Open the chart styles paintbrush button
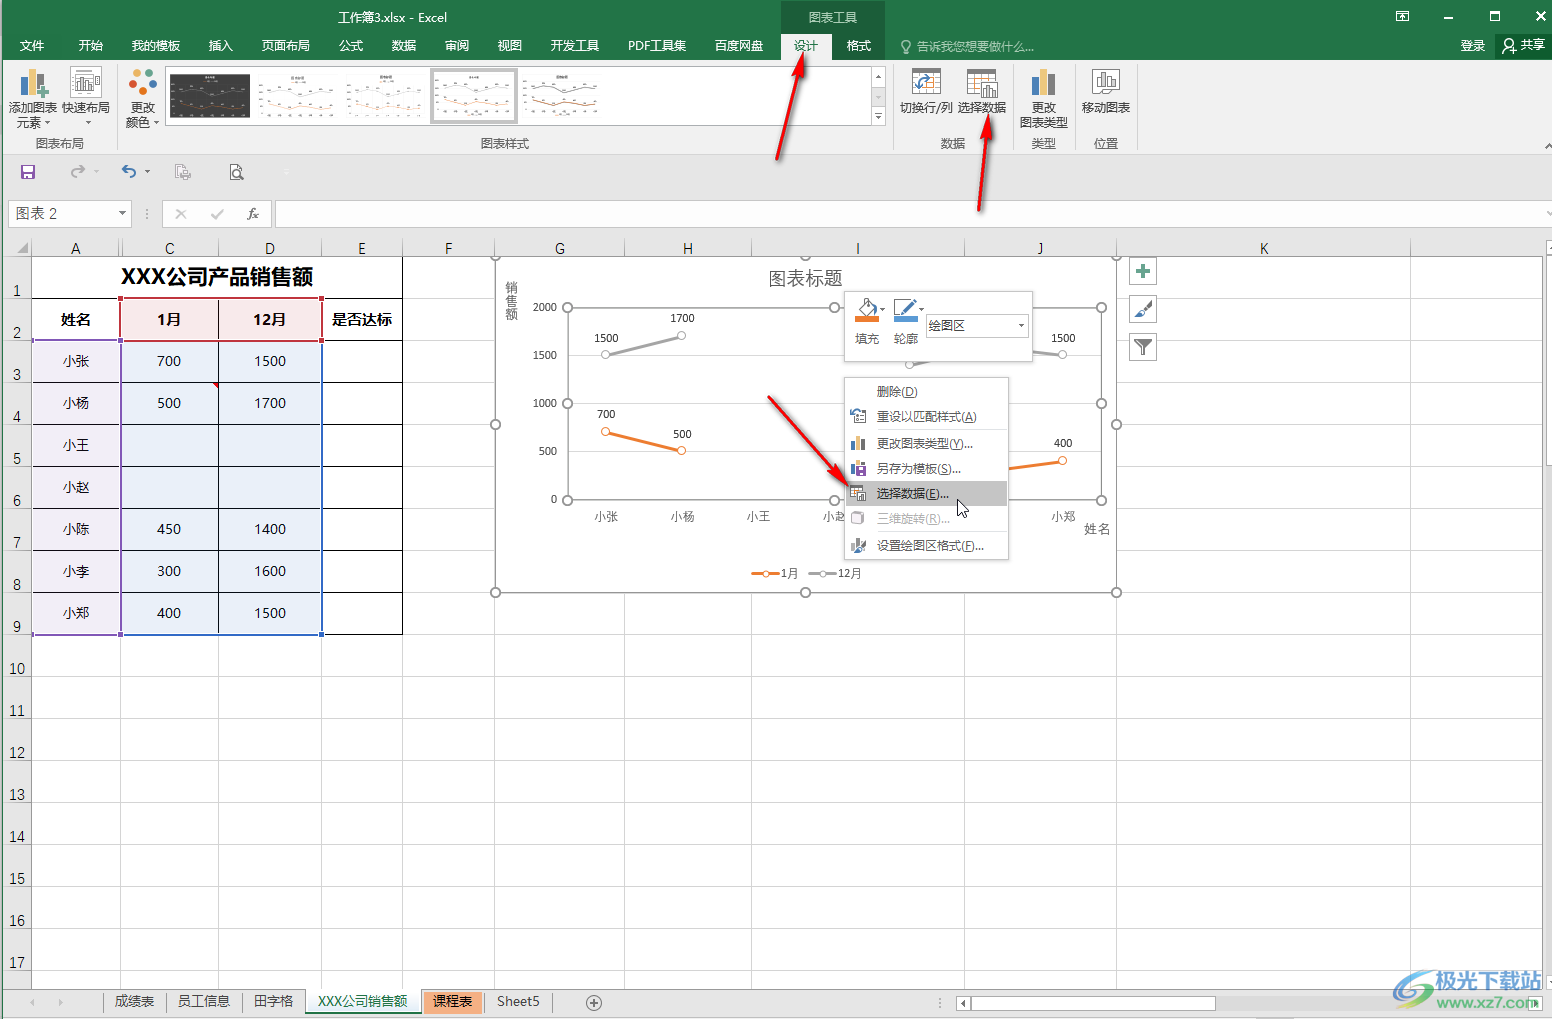Viewport: 1552px width, 1019px height. [1143, 309]
